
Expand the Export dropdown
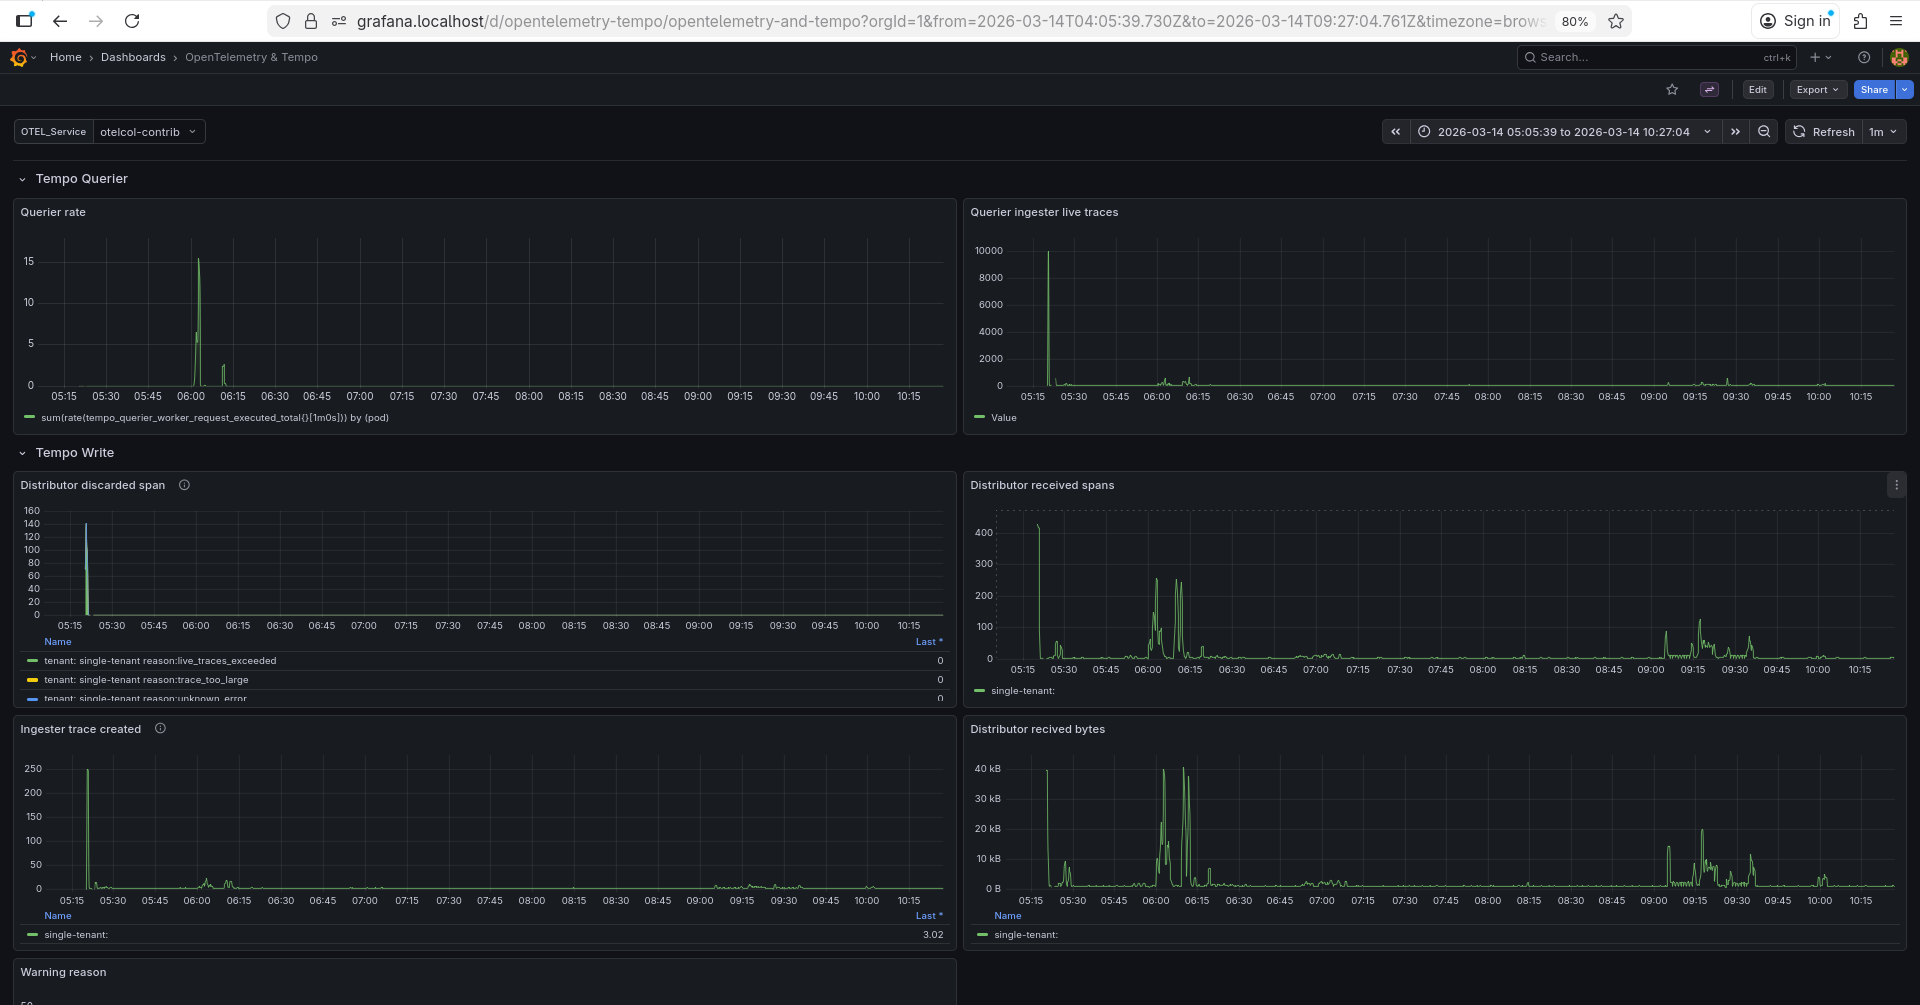(1818, 90)
